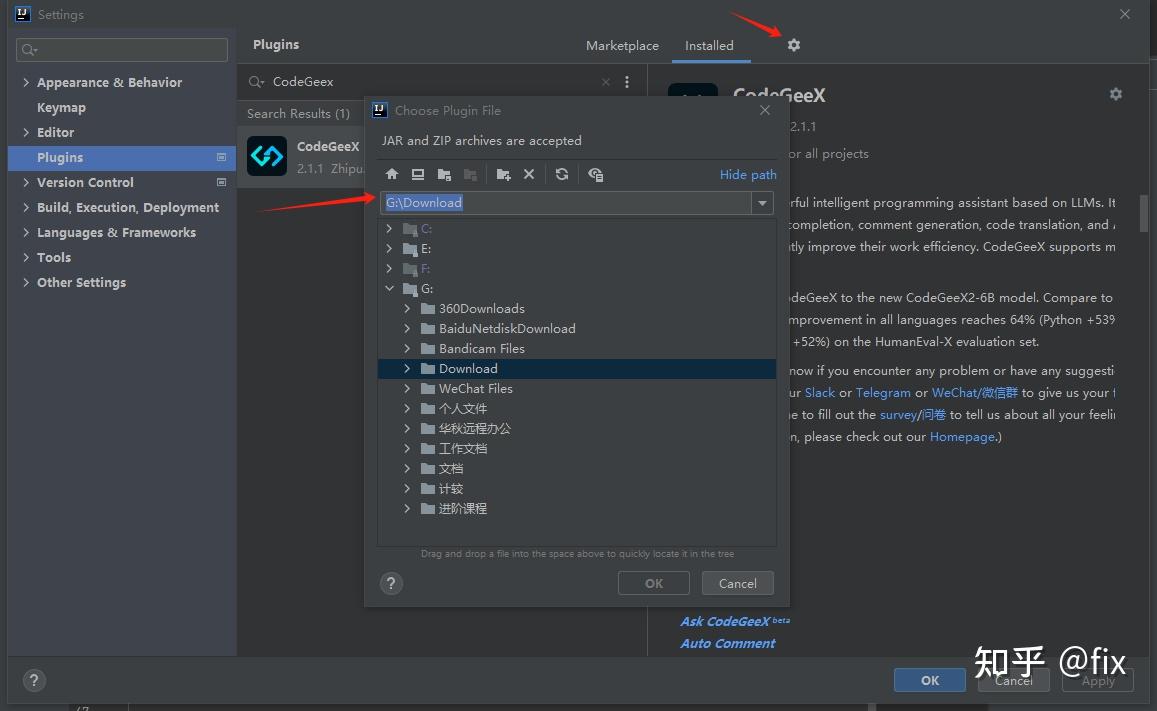Click the Hide path link
1157x711 pixels.
(747, 174)
